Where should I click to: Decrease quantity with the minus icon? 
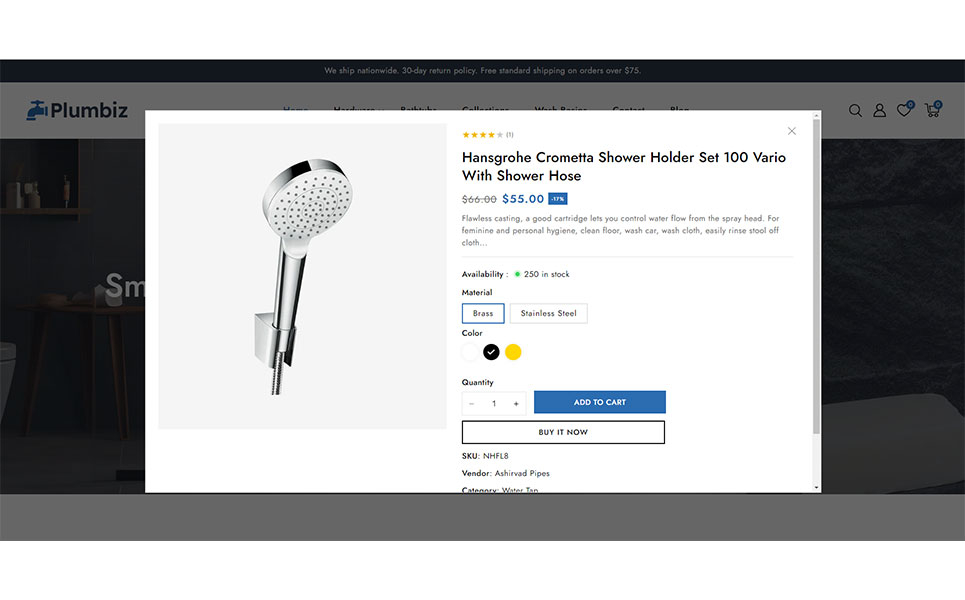[x=472, y=404]
